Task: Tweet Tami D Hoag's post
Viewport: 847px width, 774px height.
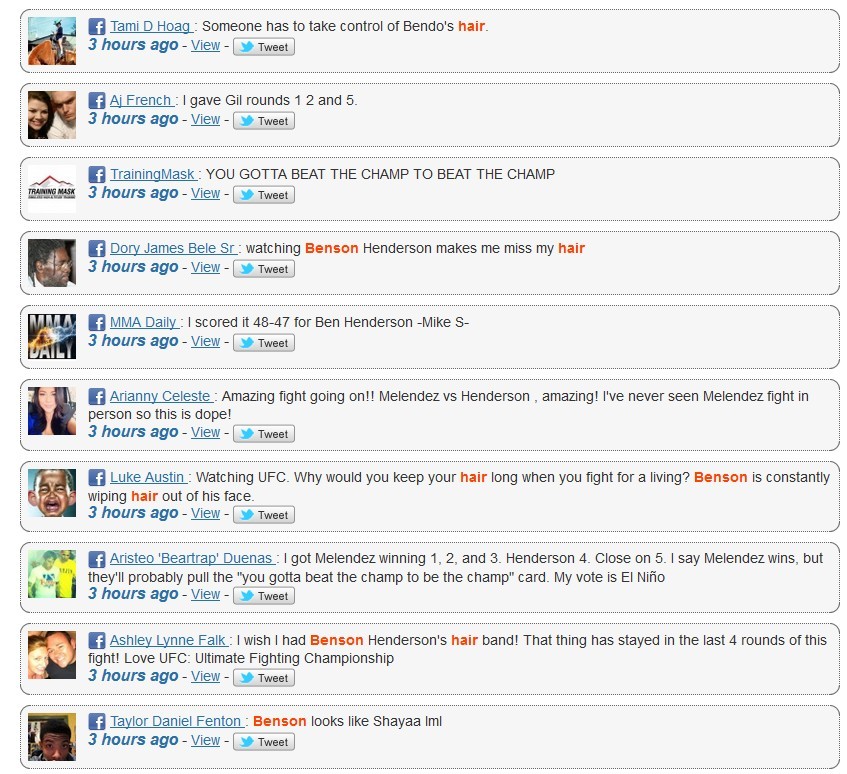Action: pos(264,47)
